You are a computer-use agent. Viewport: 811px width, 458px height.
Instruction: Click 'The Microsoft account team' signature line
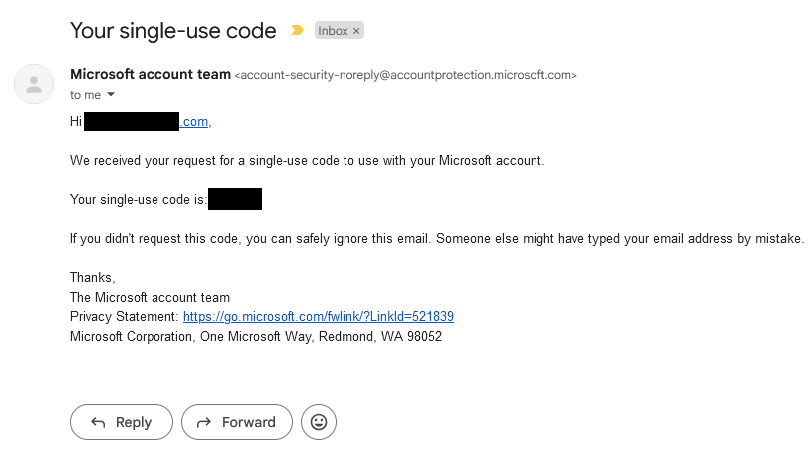point(150,297)
